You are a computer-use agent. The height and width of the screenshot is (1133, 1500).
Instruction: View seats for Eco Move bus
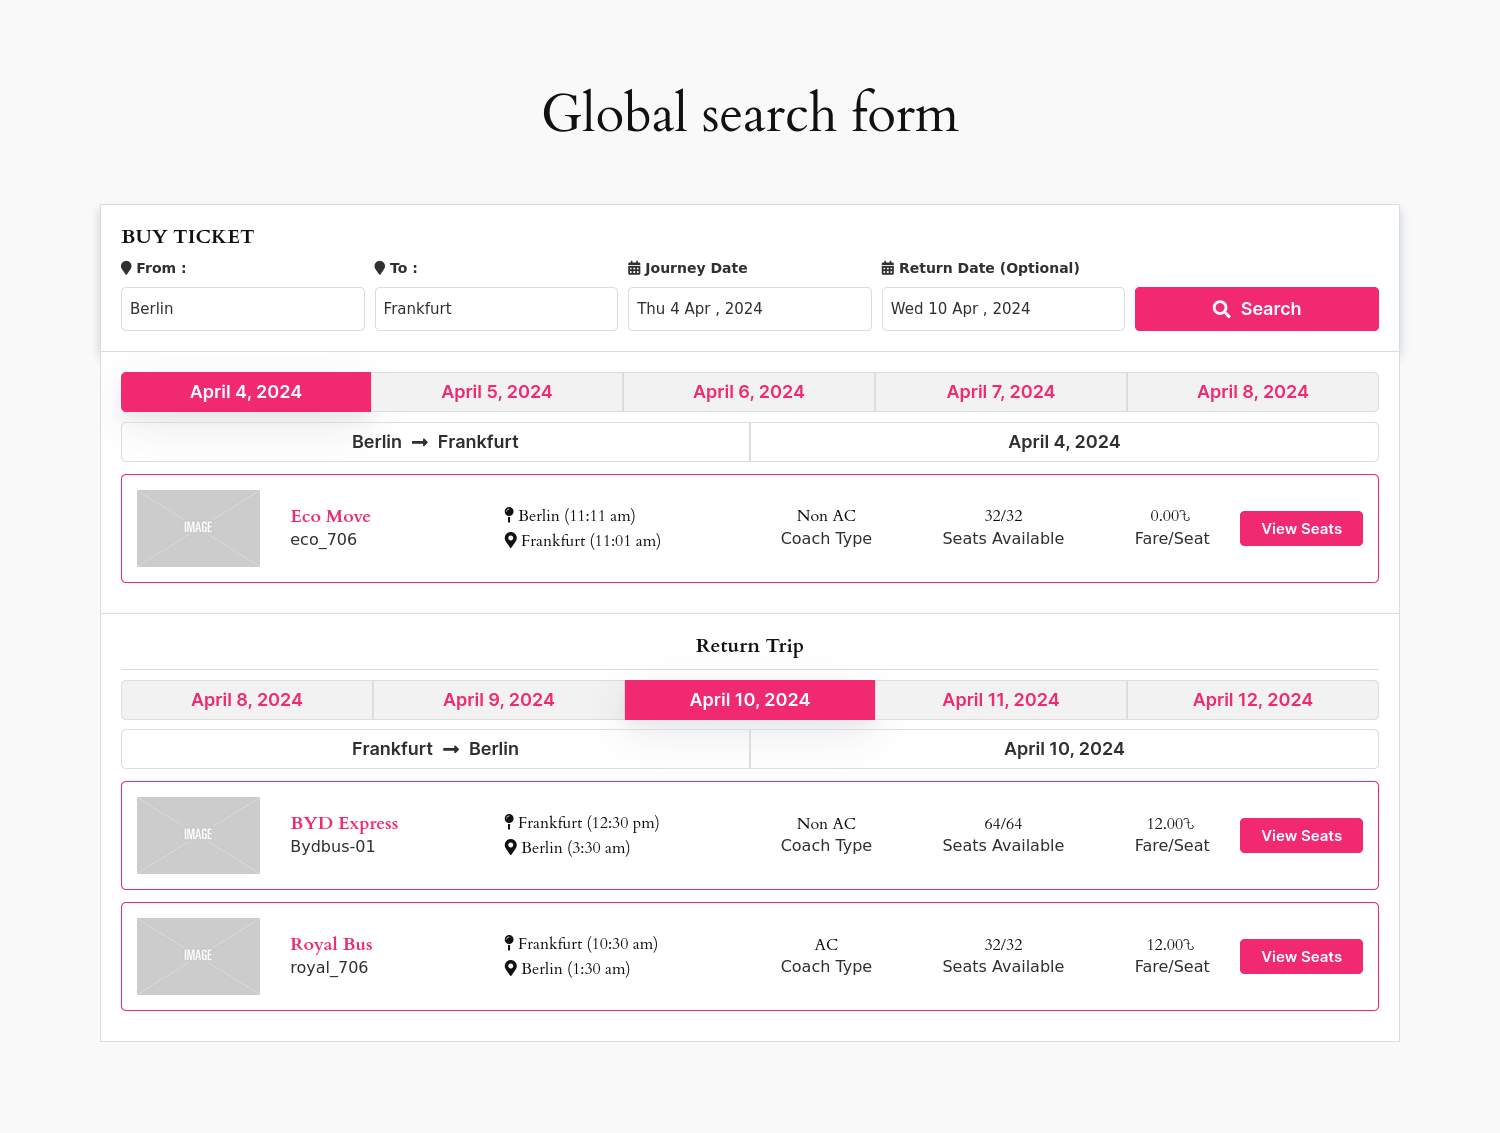(1300, 529)
